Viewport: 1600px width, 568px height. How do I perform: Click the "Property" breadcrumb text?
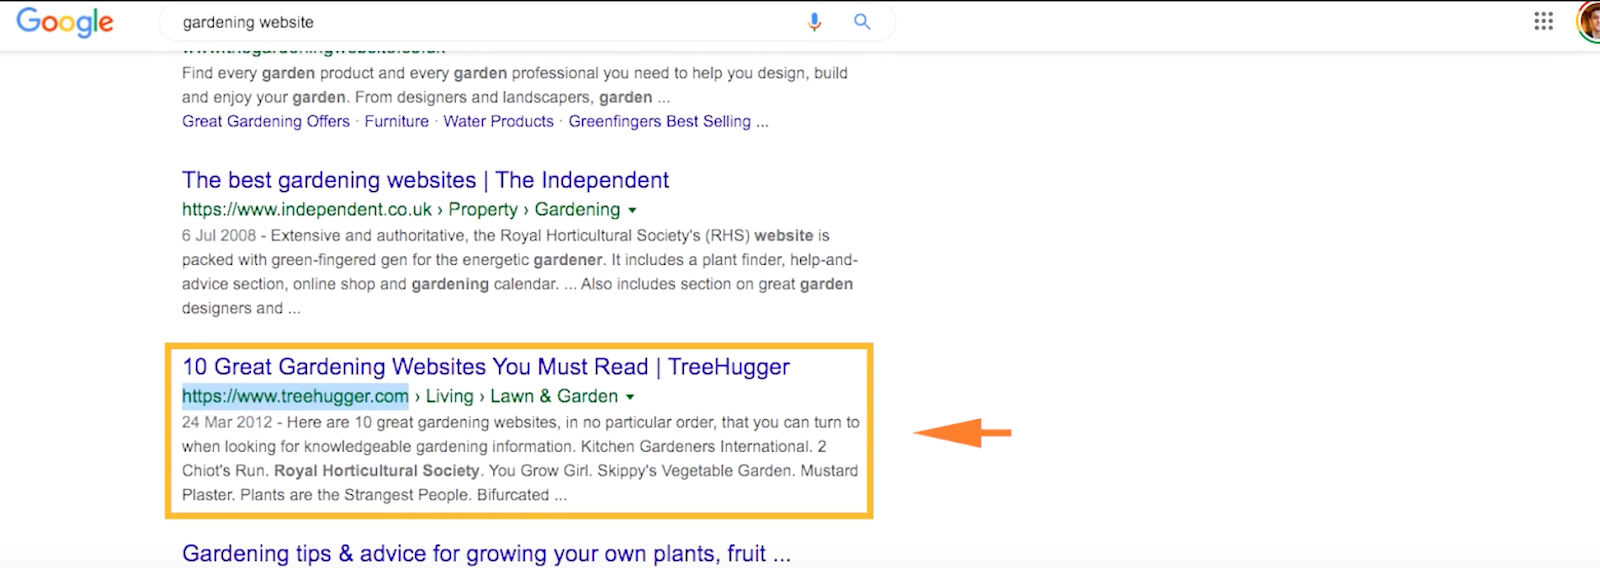[483, 209]
